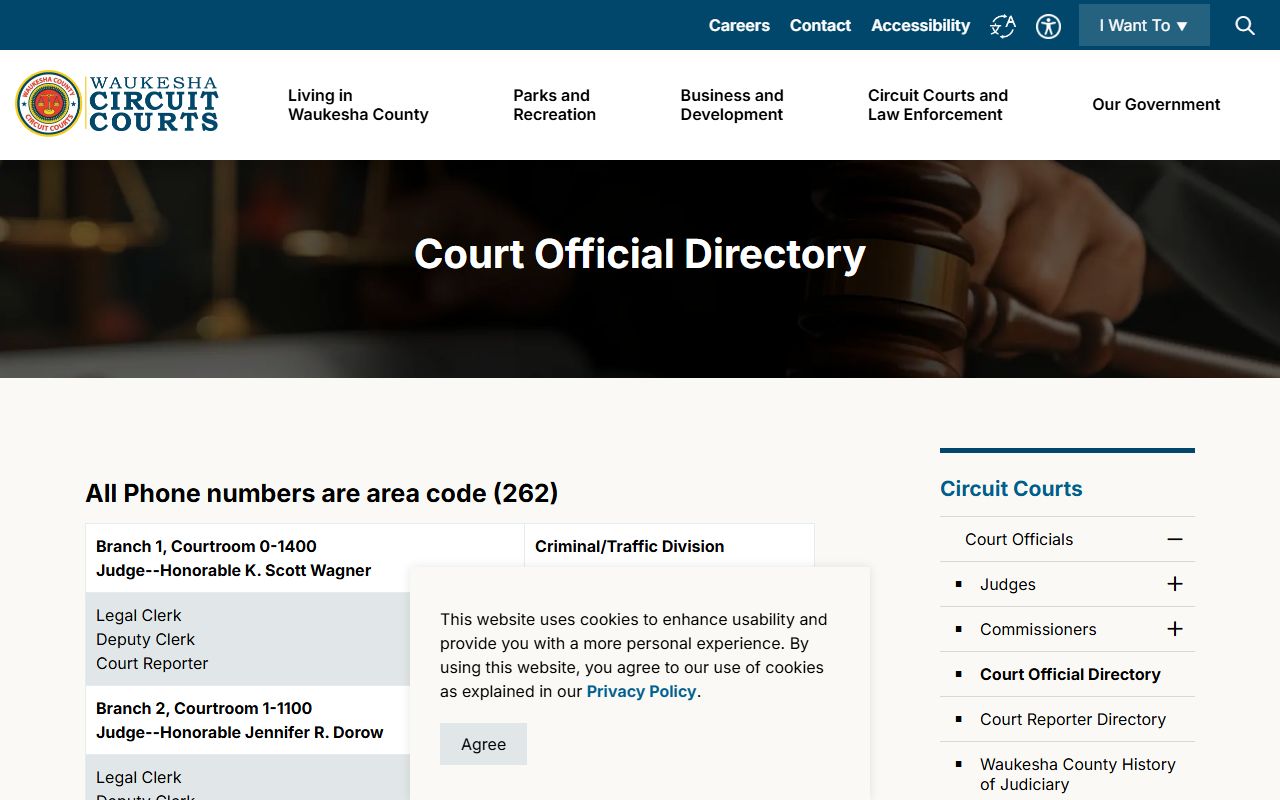The image size is (1280, 800).
Task: Open Commissioners sidebar link
Action: click(1038, 629)
